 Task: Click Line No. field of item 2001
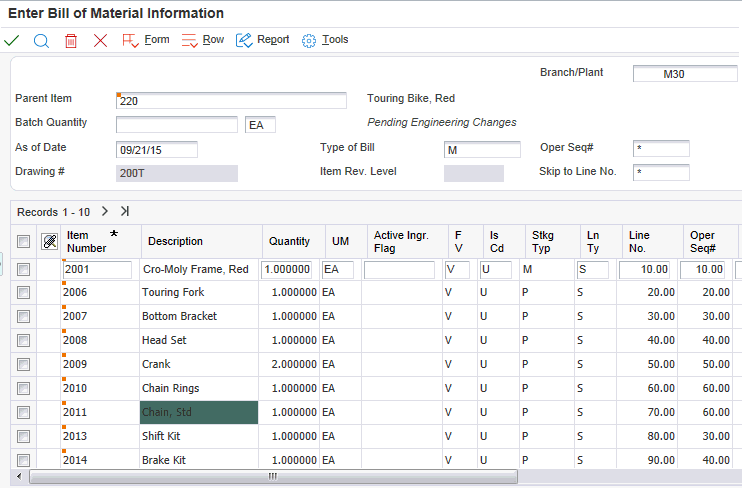pos(644,270)
